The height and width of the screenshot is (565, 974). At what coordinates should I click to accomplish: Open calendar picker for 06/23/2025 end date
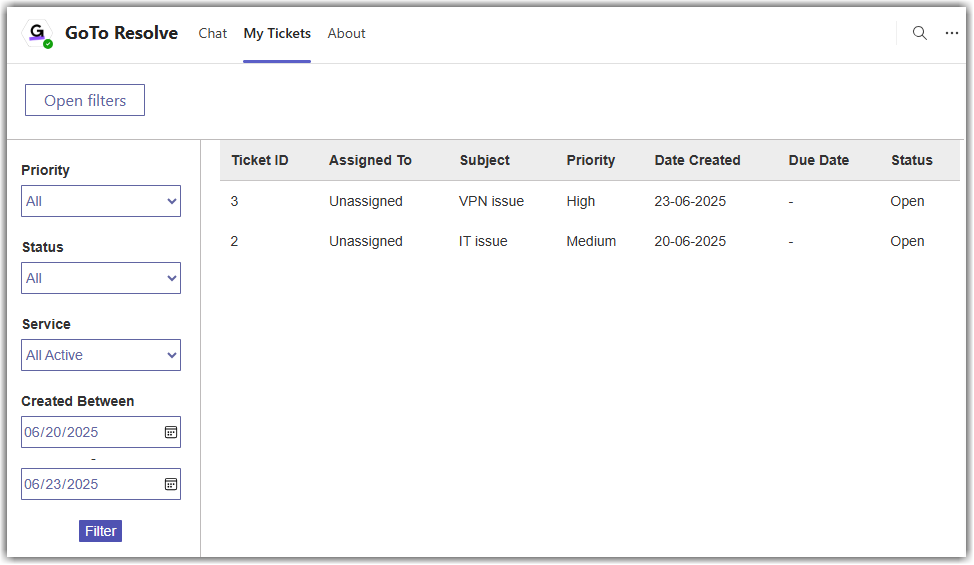coord(171,484)
